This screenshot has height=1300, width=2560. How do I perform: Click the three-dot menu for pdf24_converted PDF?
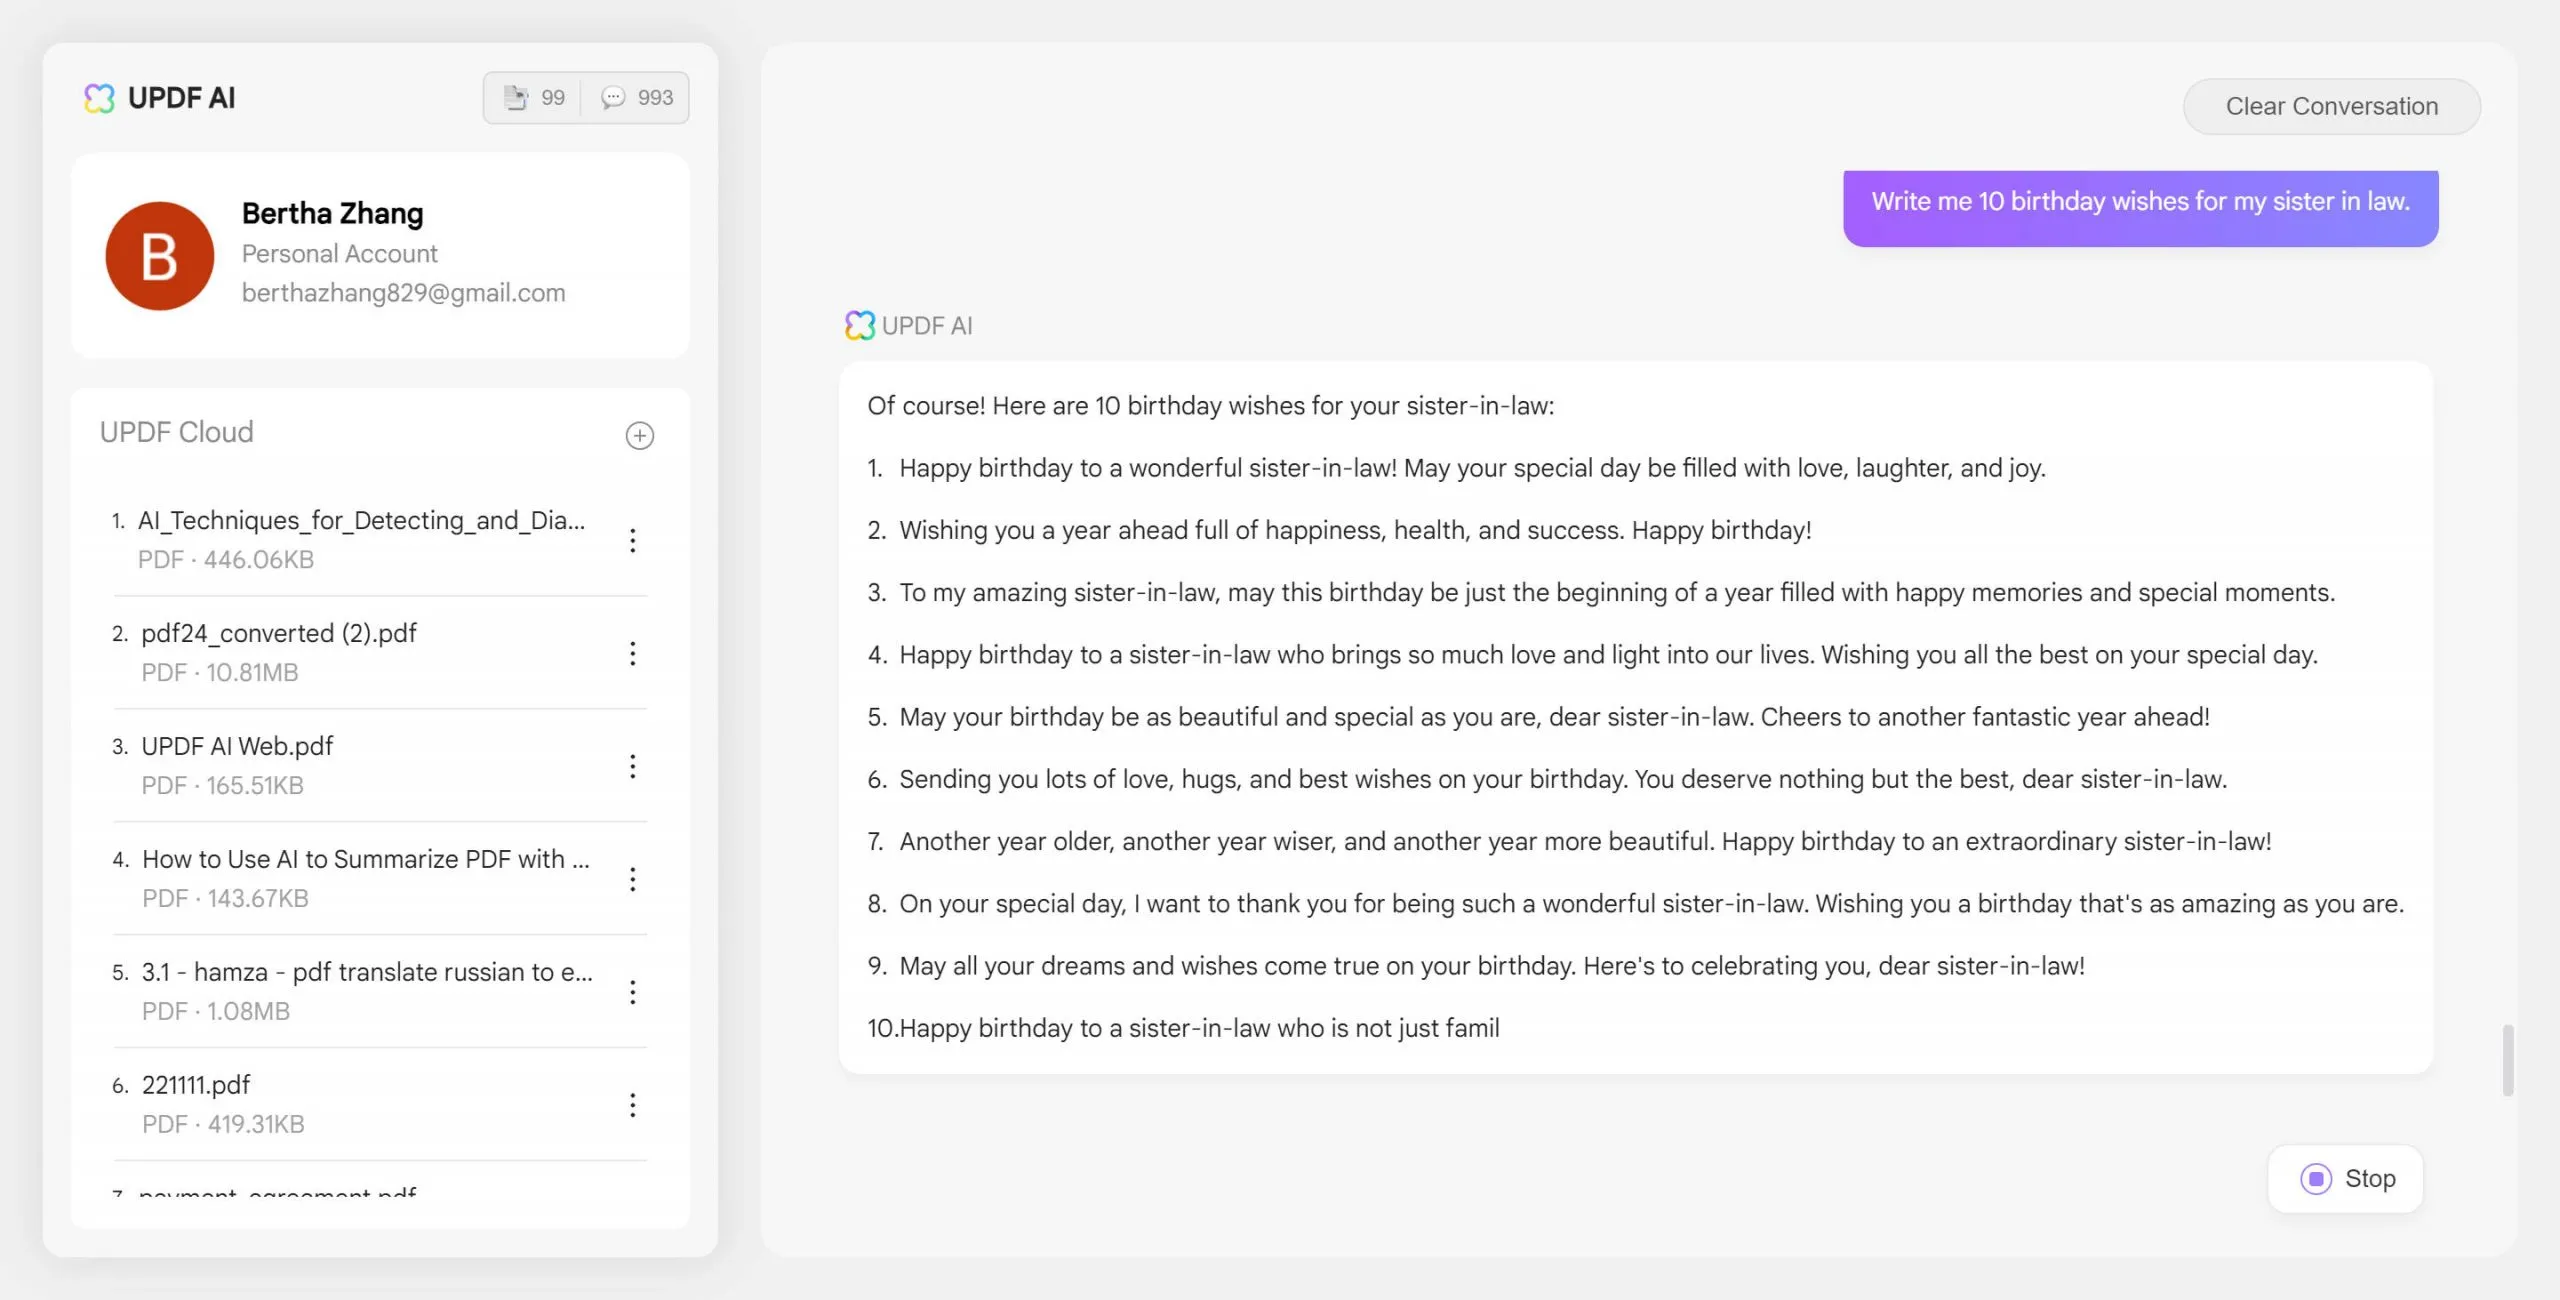pos(630,652)
